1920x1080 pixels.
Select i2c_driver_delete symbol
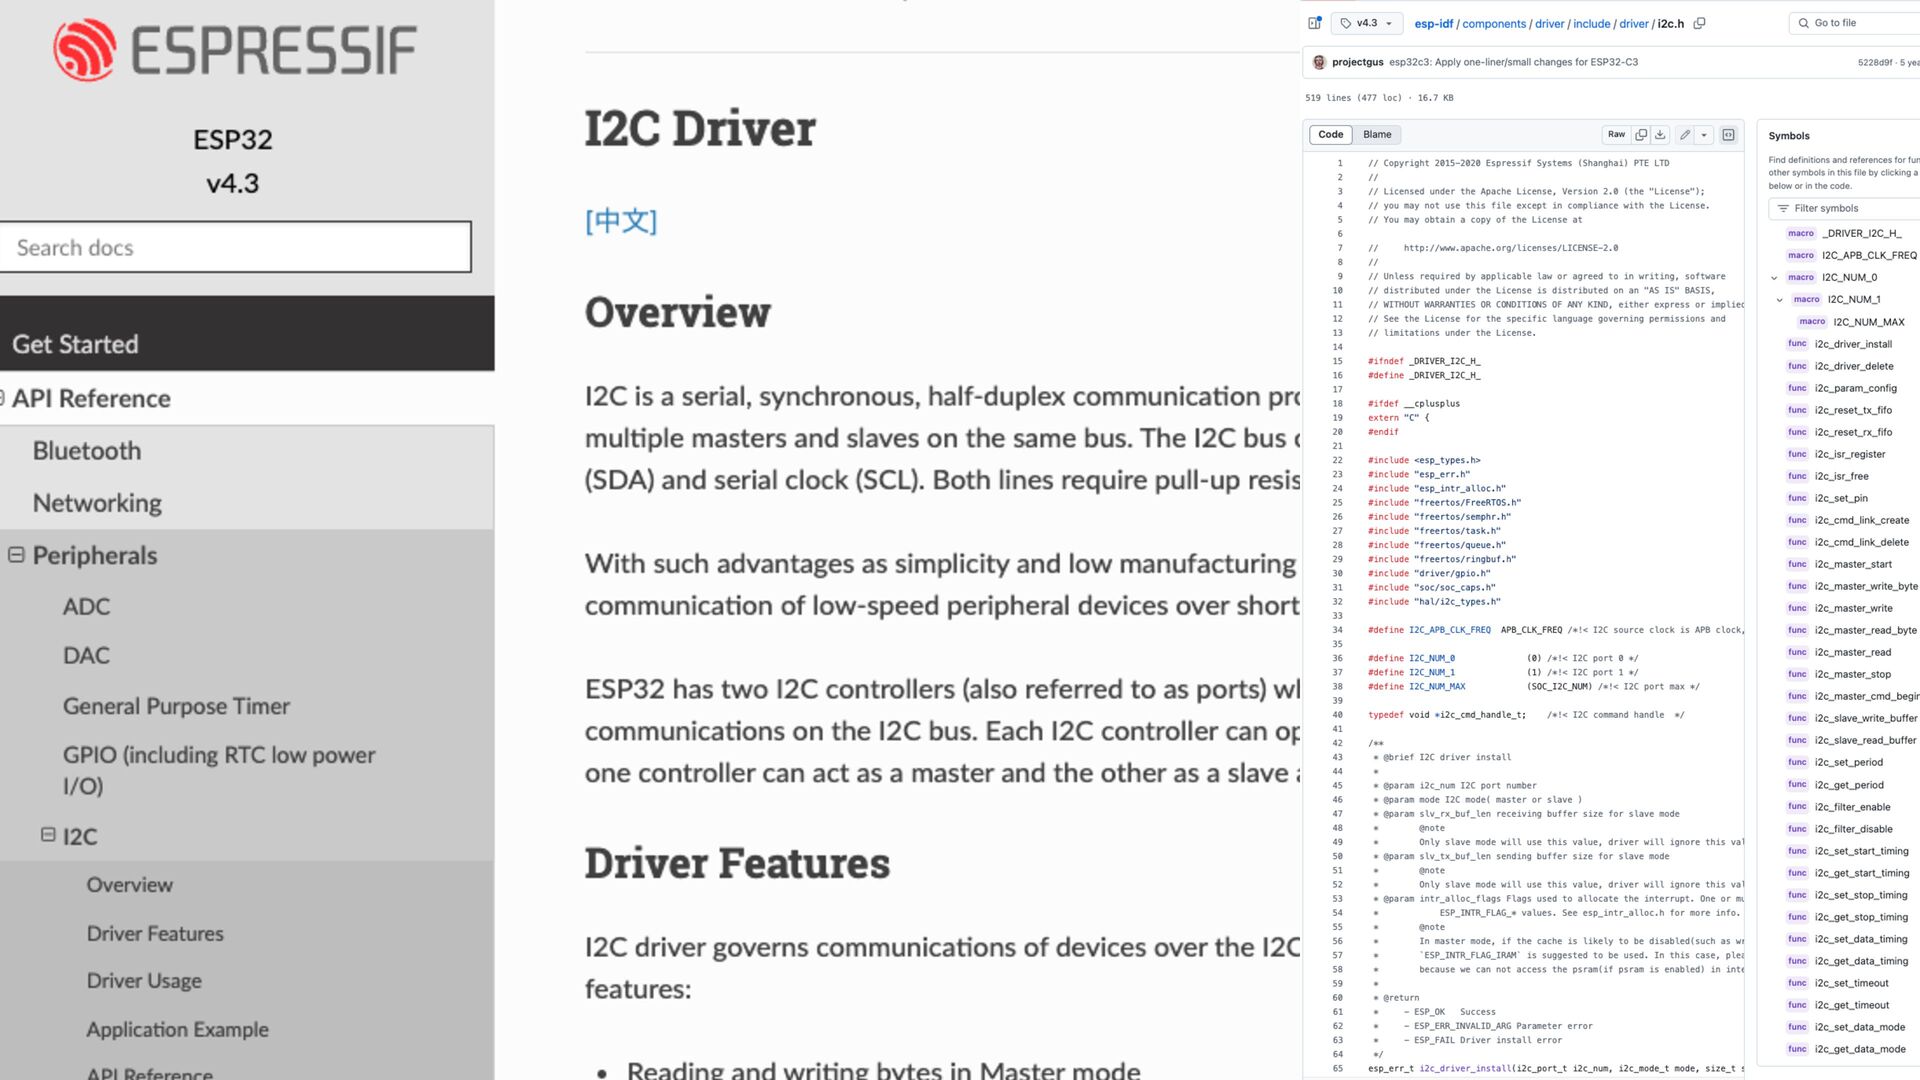1854,366
